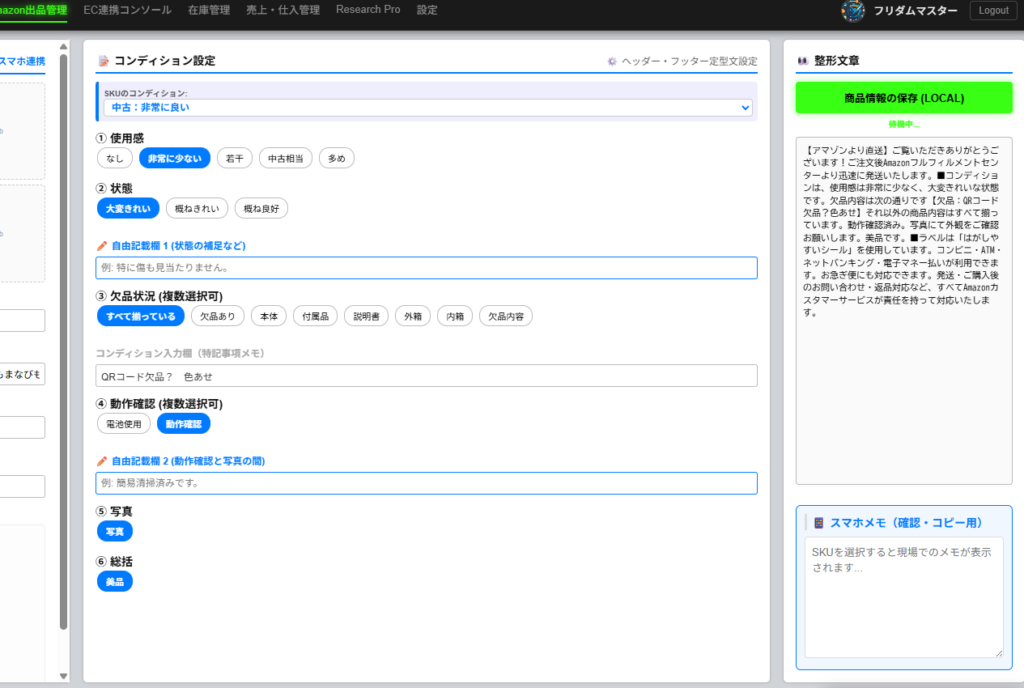Click the Logout button
The width and height of the screenshot is (1024, 688).
point(993,10)
